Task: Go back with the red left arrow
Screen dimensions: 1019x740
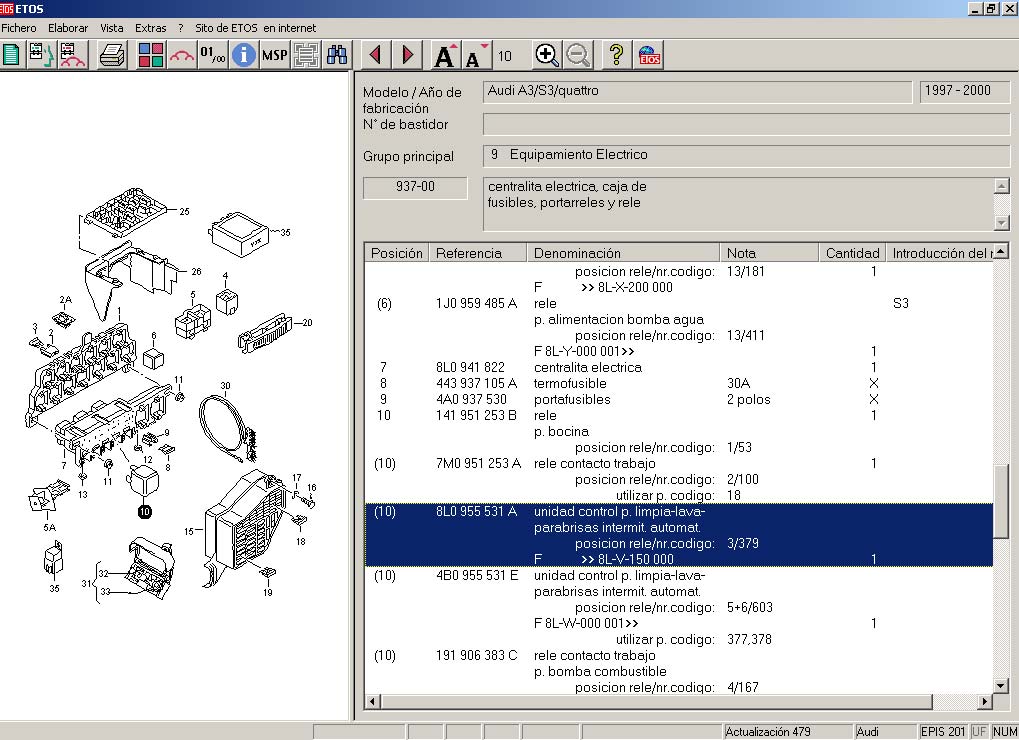Action: click(375, 55)
